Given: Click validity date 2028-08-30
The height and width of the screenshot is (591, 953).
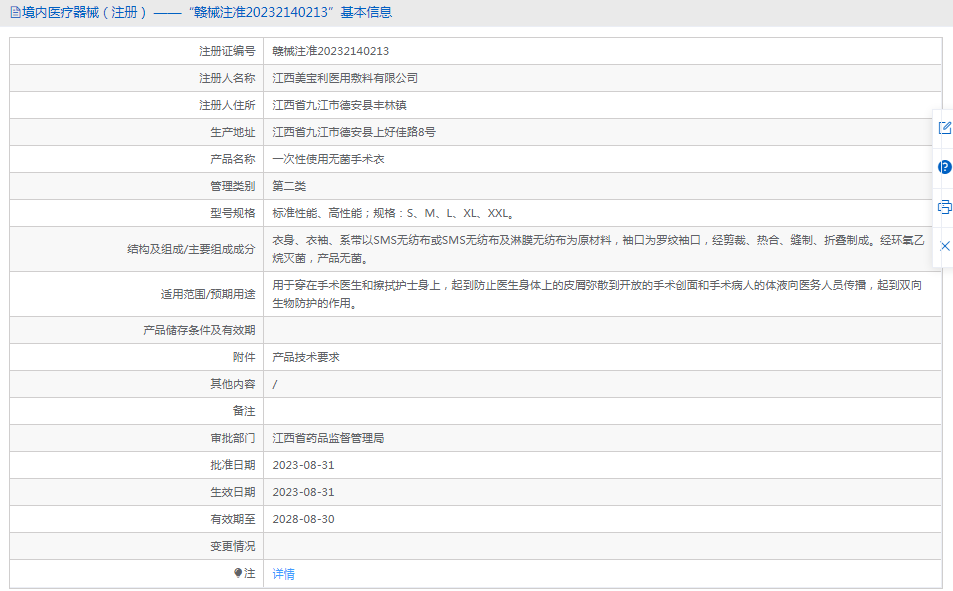Looking at the screenshot, I should coord(303,519).
